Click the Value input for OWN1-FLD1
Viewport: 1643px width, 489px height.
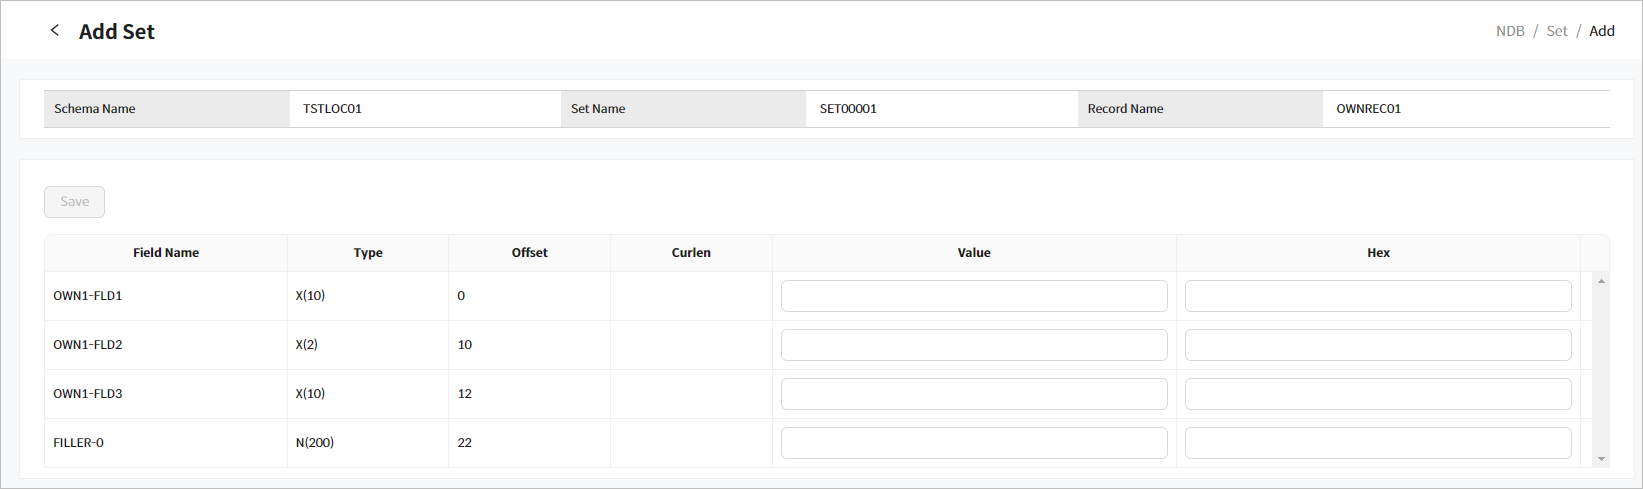pos(973,296)
